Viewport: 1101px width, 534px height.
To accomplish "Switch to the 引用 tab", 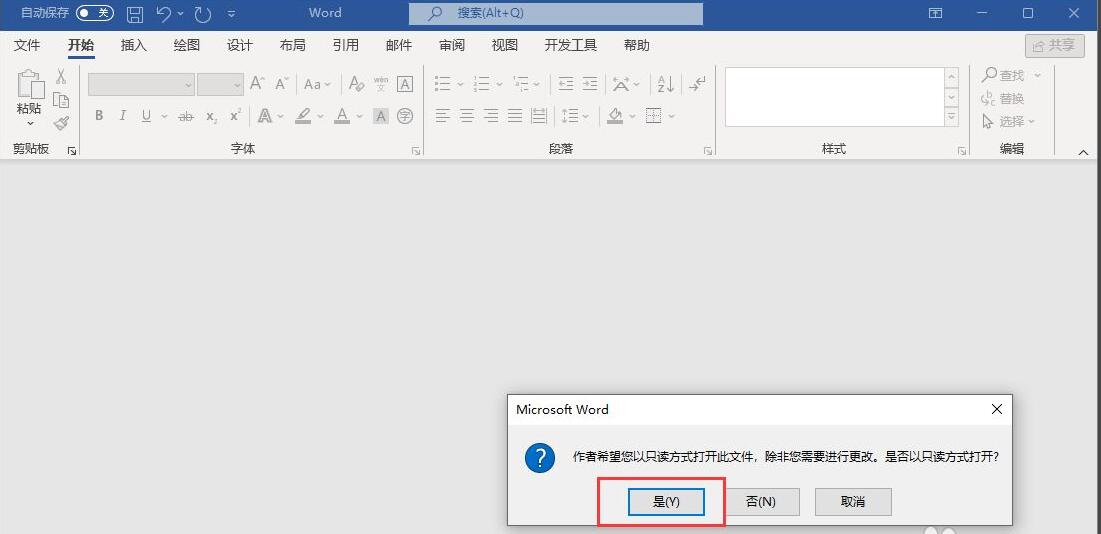I will click(345, 46).
